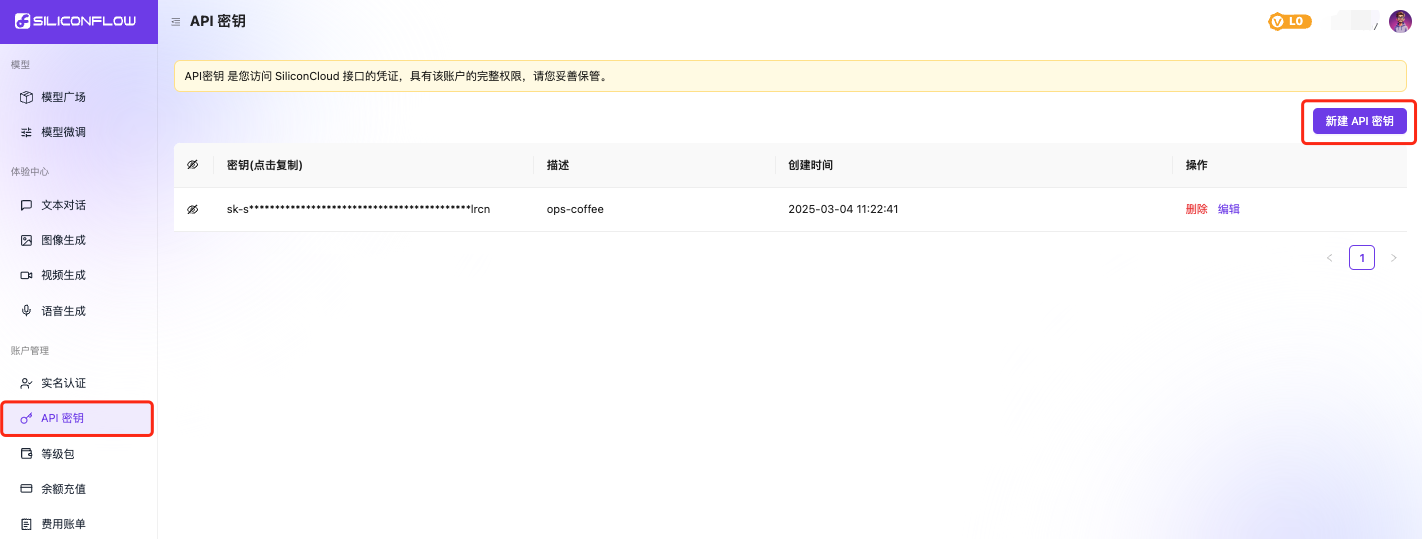The width and height of the screenshot is (1422, 539).
Task: Copy the sk-s masked API key
Action: pyautogui.click(x=358, y=209)
